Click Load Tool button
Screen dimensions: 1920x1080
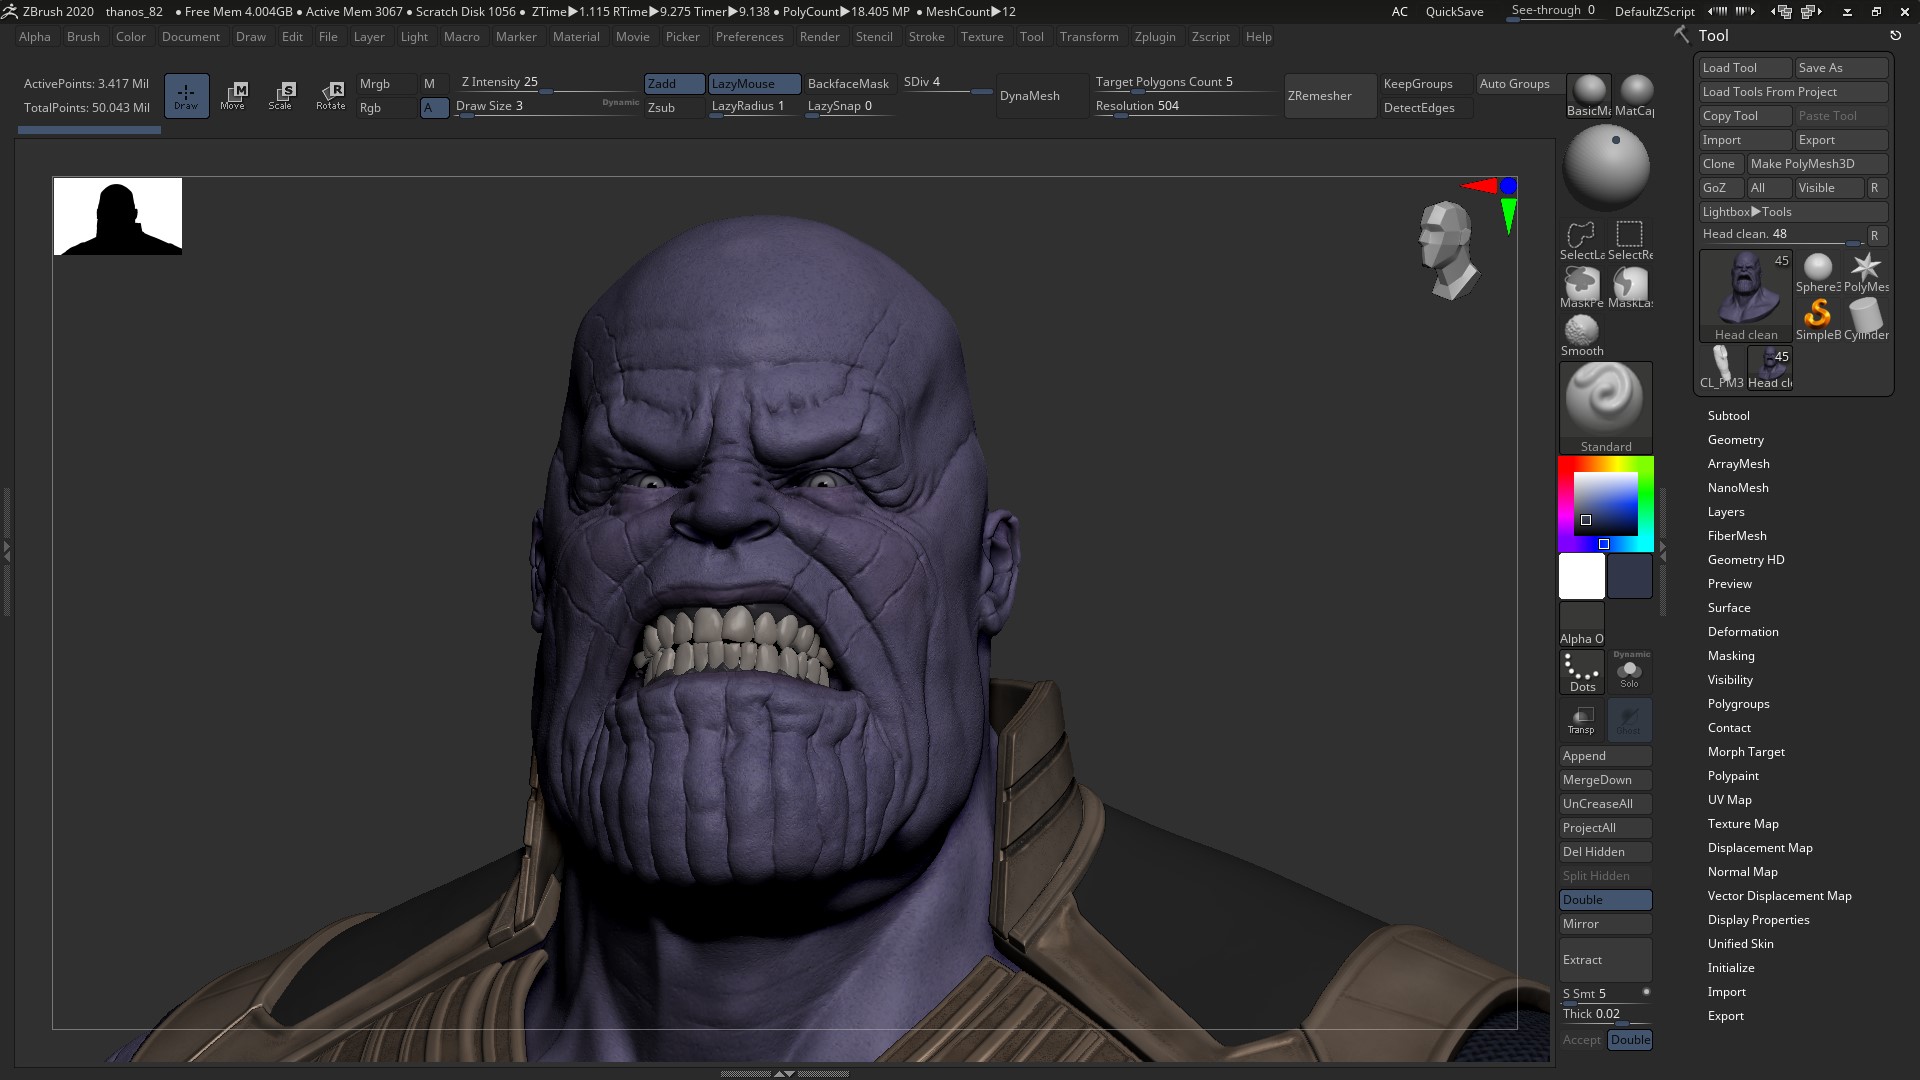click(1746, 68)
